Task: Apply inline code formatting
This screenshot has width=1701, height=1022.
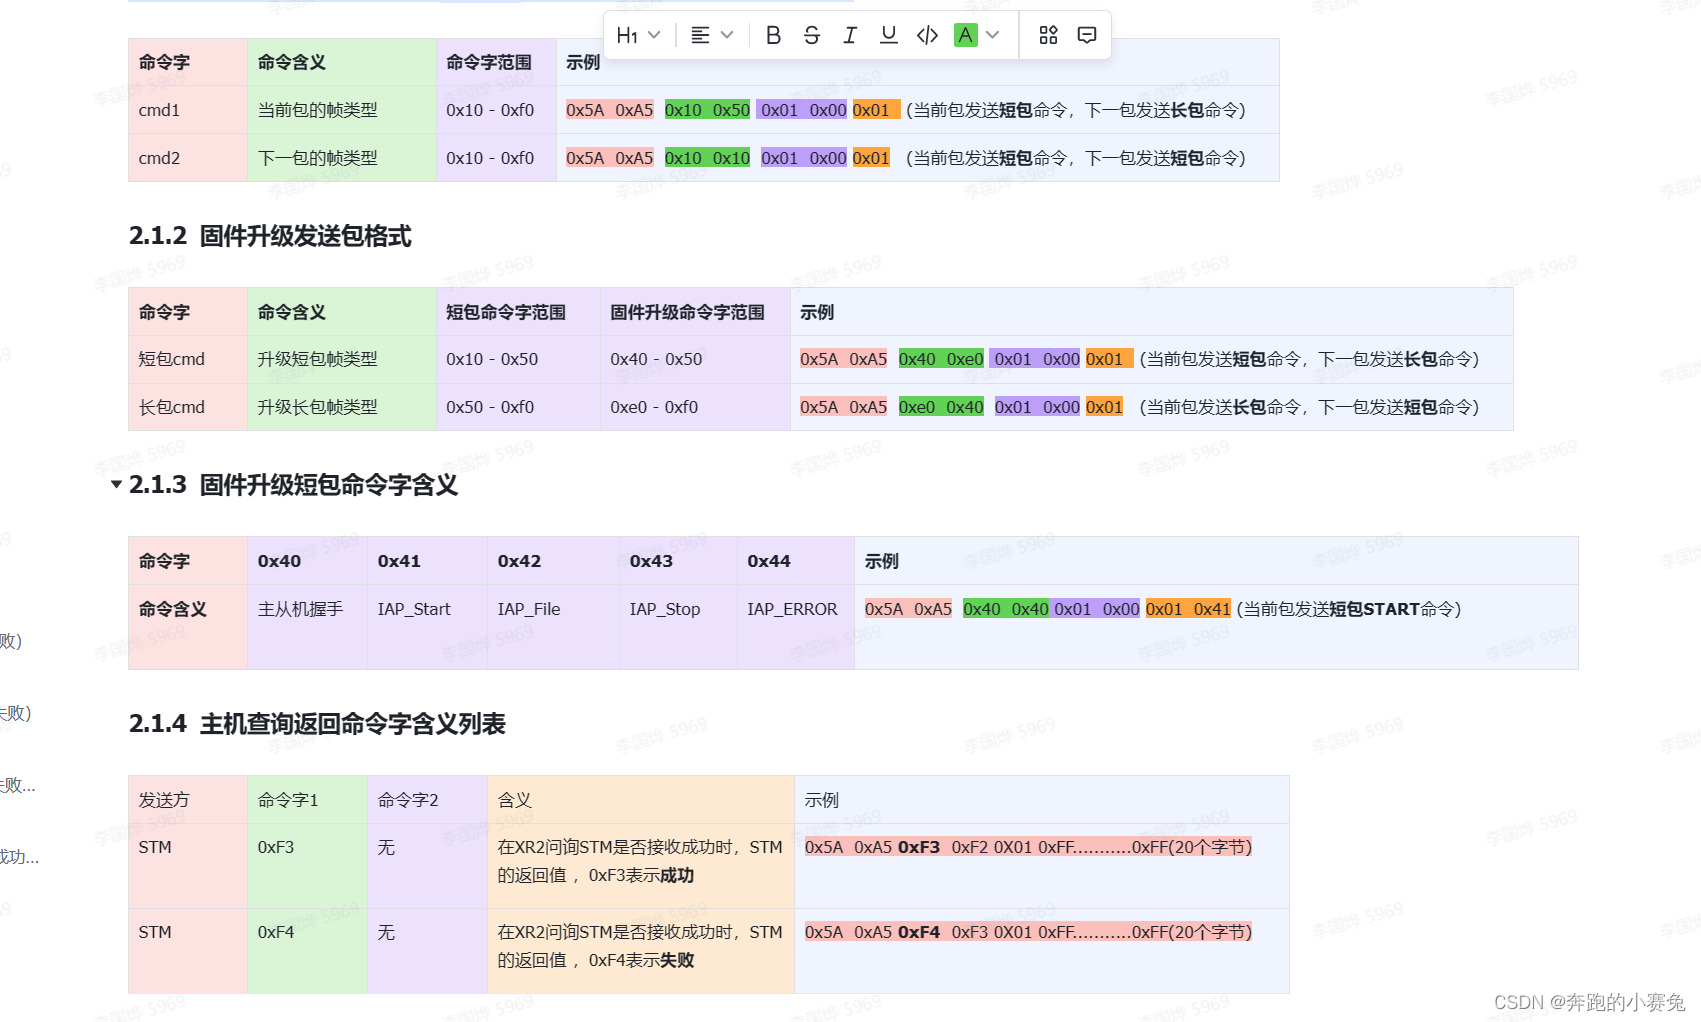Action: pos(927,35)
